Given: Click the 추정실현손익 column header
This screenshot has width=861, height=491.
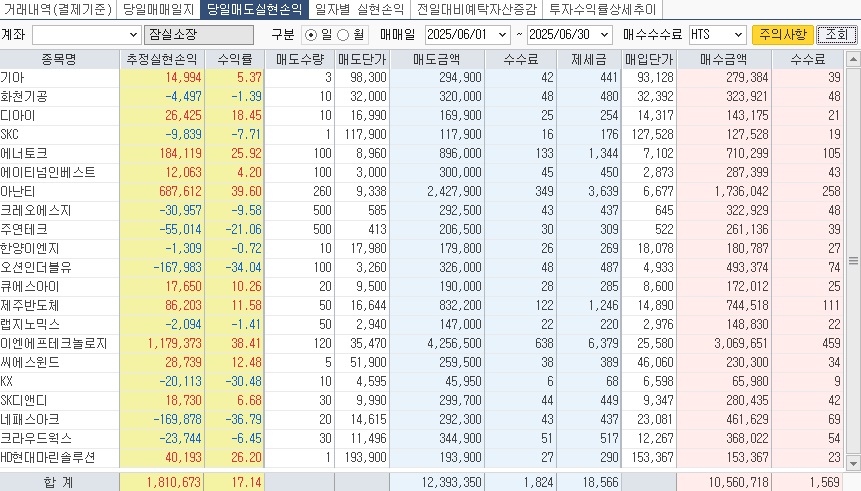Looking at the screenshot, I should click(x=161, y=59).
